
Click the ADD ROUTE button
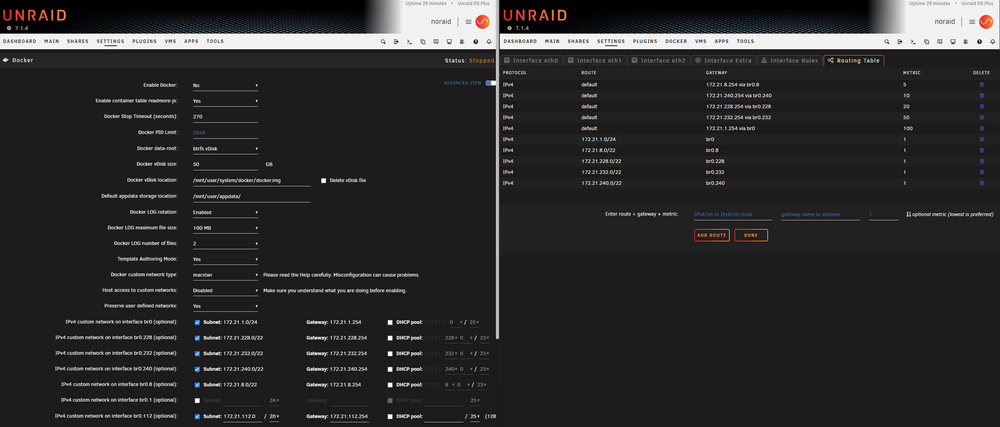click(712, 235)
